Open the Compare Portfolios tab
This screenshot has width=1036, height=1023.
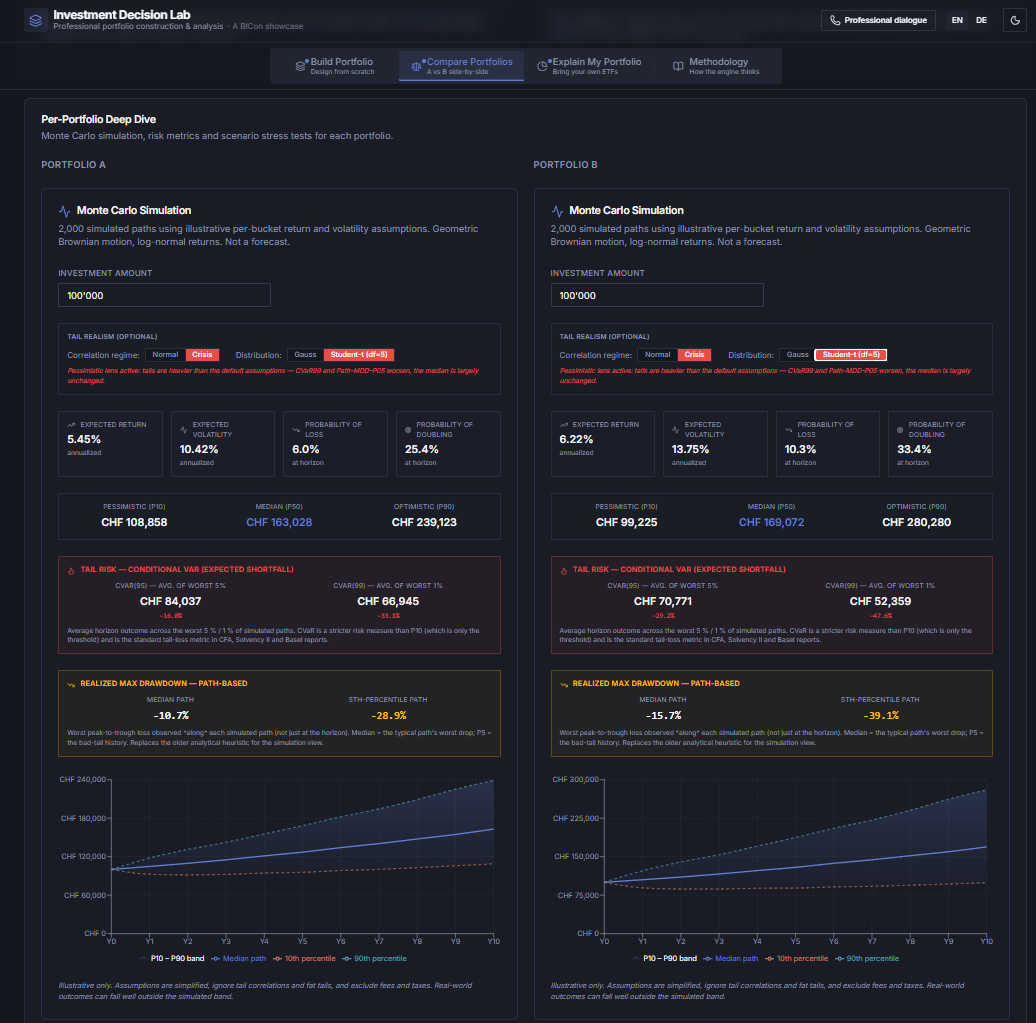(461, 66)
